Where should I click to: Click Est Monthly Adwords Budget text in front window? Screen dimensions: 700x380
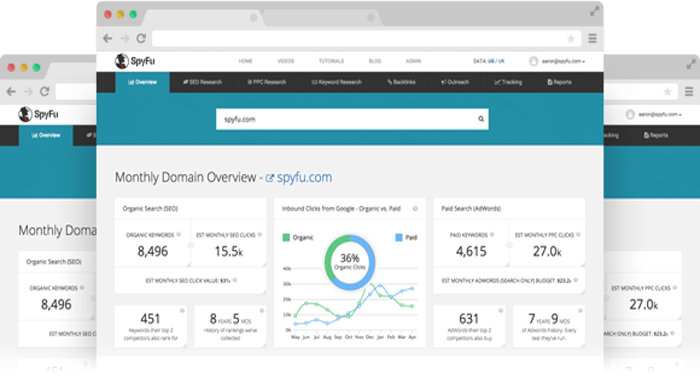pos(507,281)
